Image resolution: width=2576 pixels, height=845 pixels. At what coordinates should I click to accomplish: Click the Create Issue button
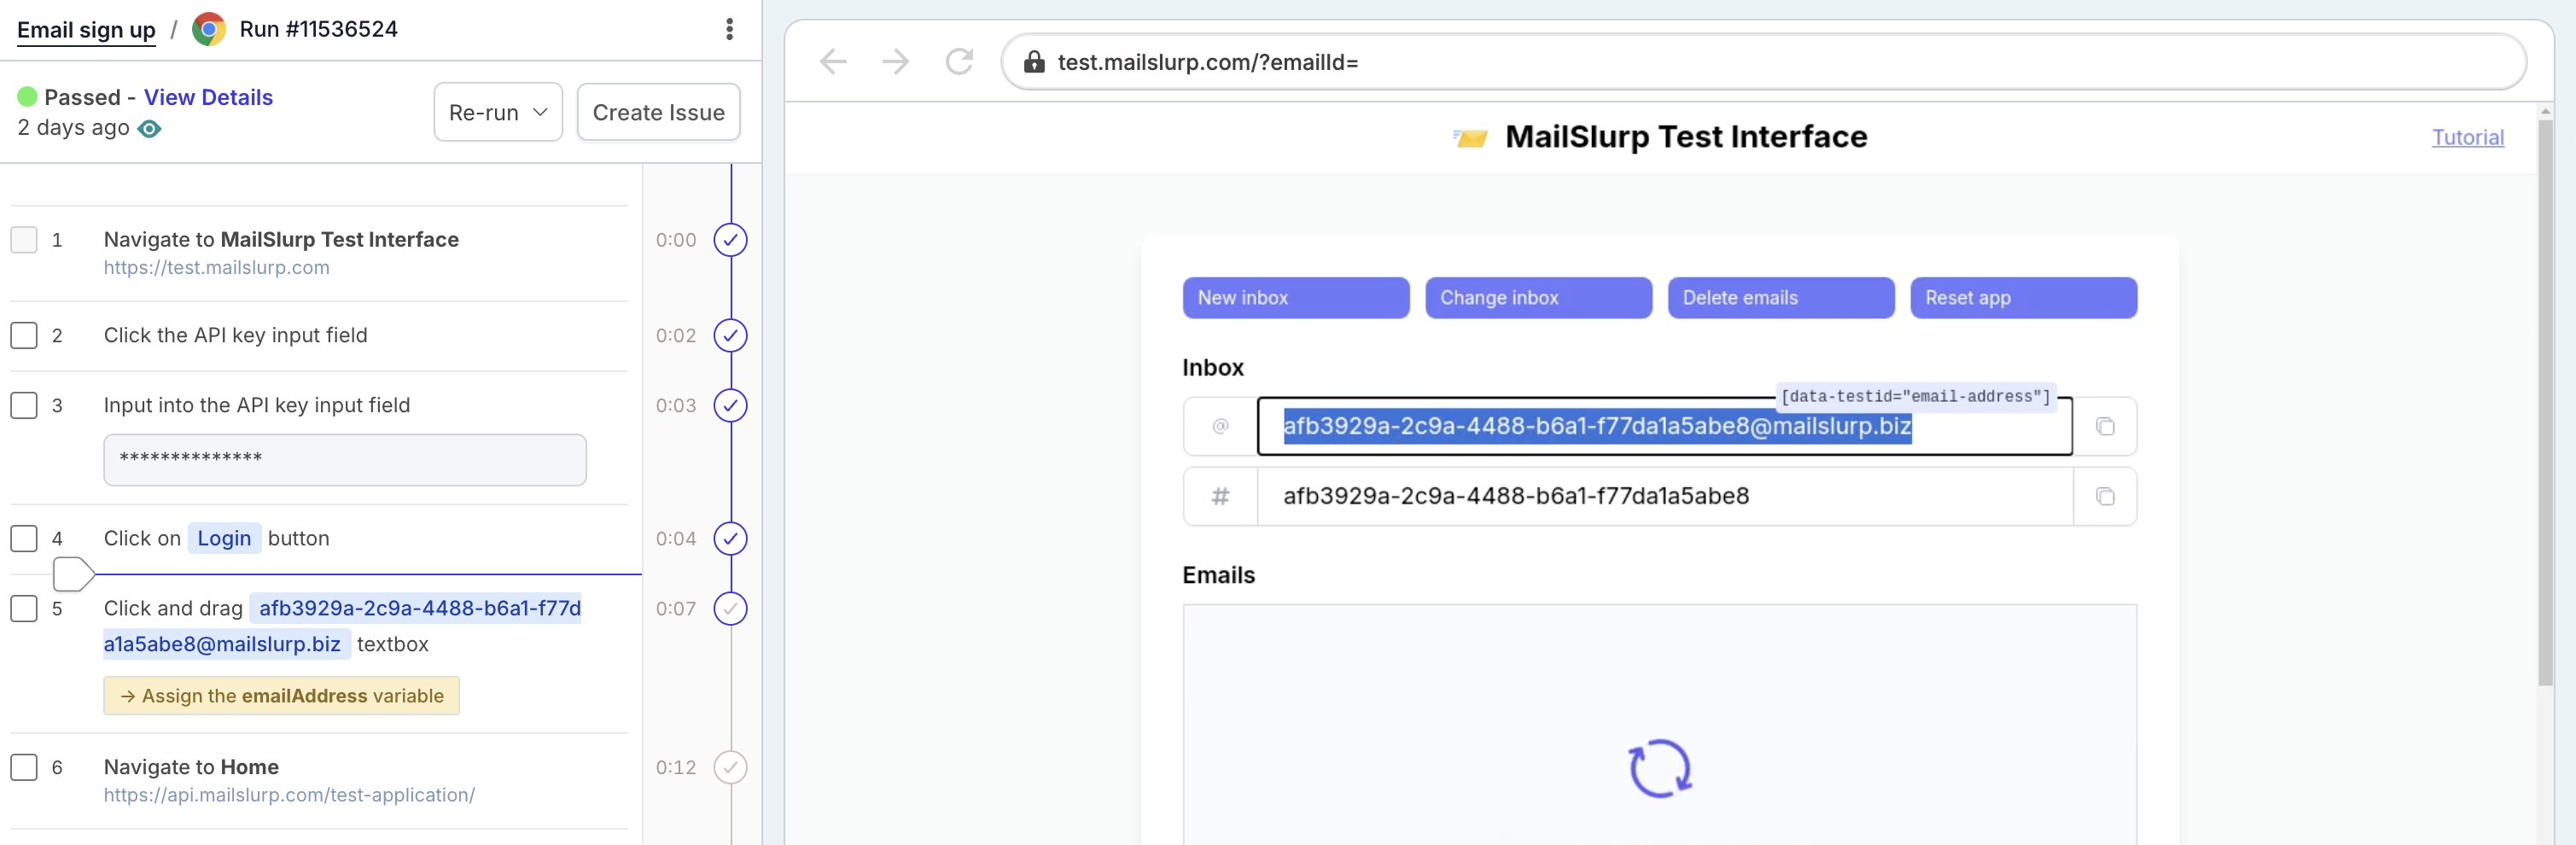[658, 112]
